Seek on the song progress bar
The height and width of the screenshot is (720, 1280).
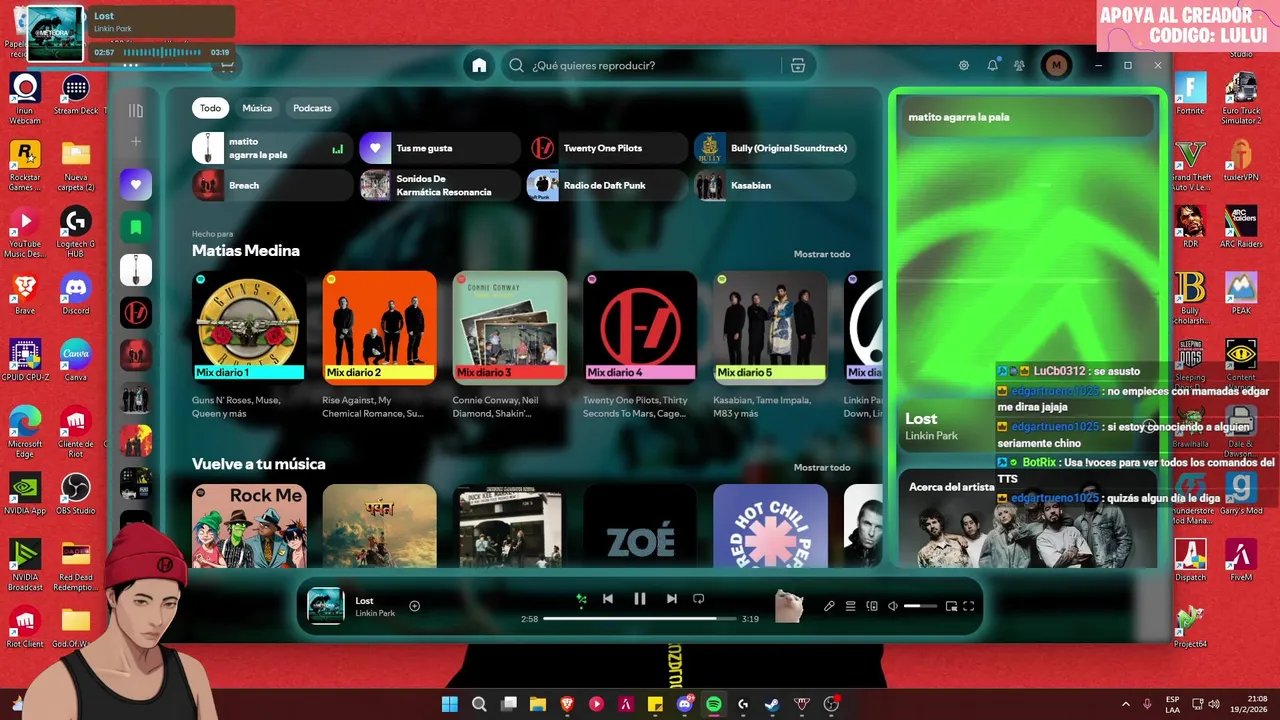click(x=640, y=619)
